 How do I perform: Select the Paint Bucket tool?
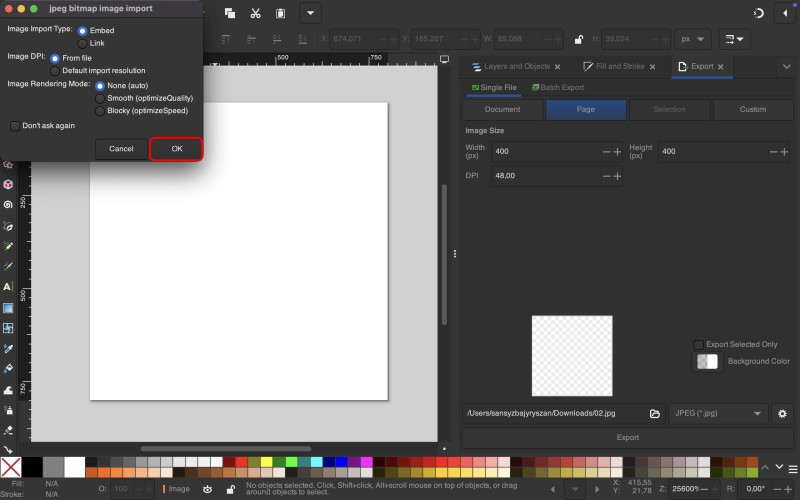(x=8, y=368)
